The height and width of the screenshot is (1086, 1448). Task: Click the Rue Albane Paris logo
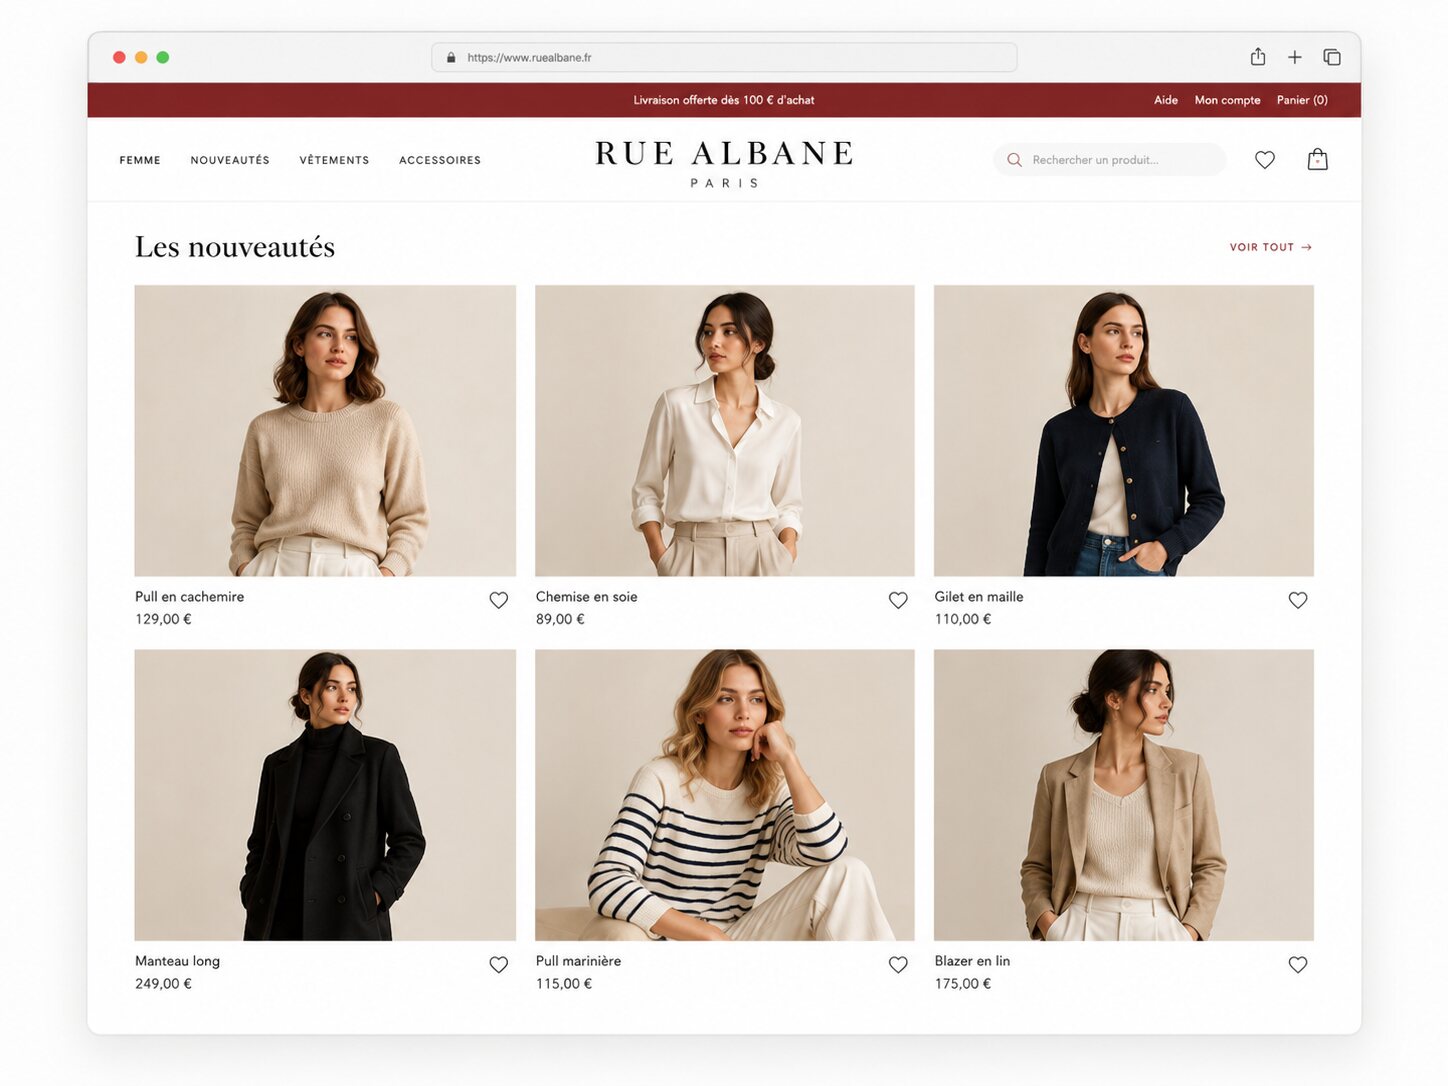pyautogui.click(x=724, y=164)
